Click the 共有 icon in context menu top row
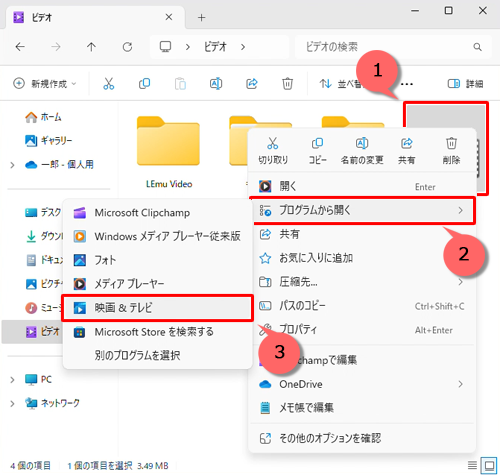Screen dimensions: 500x475 [406, 151]
